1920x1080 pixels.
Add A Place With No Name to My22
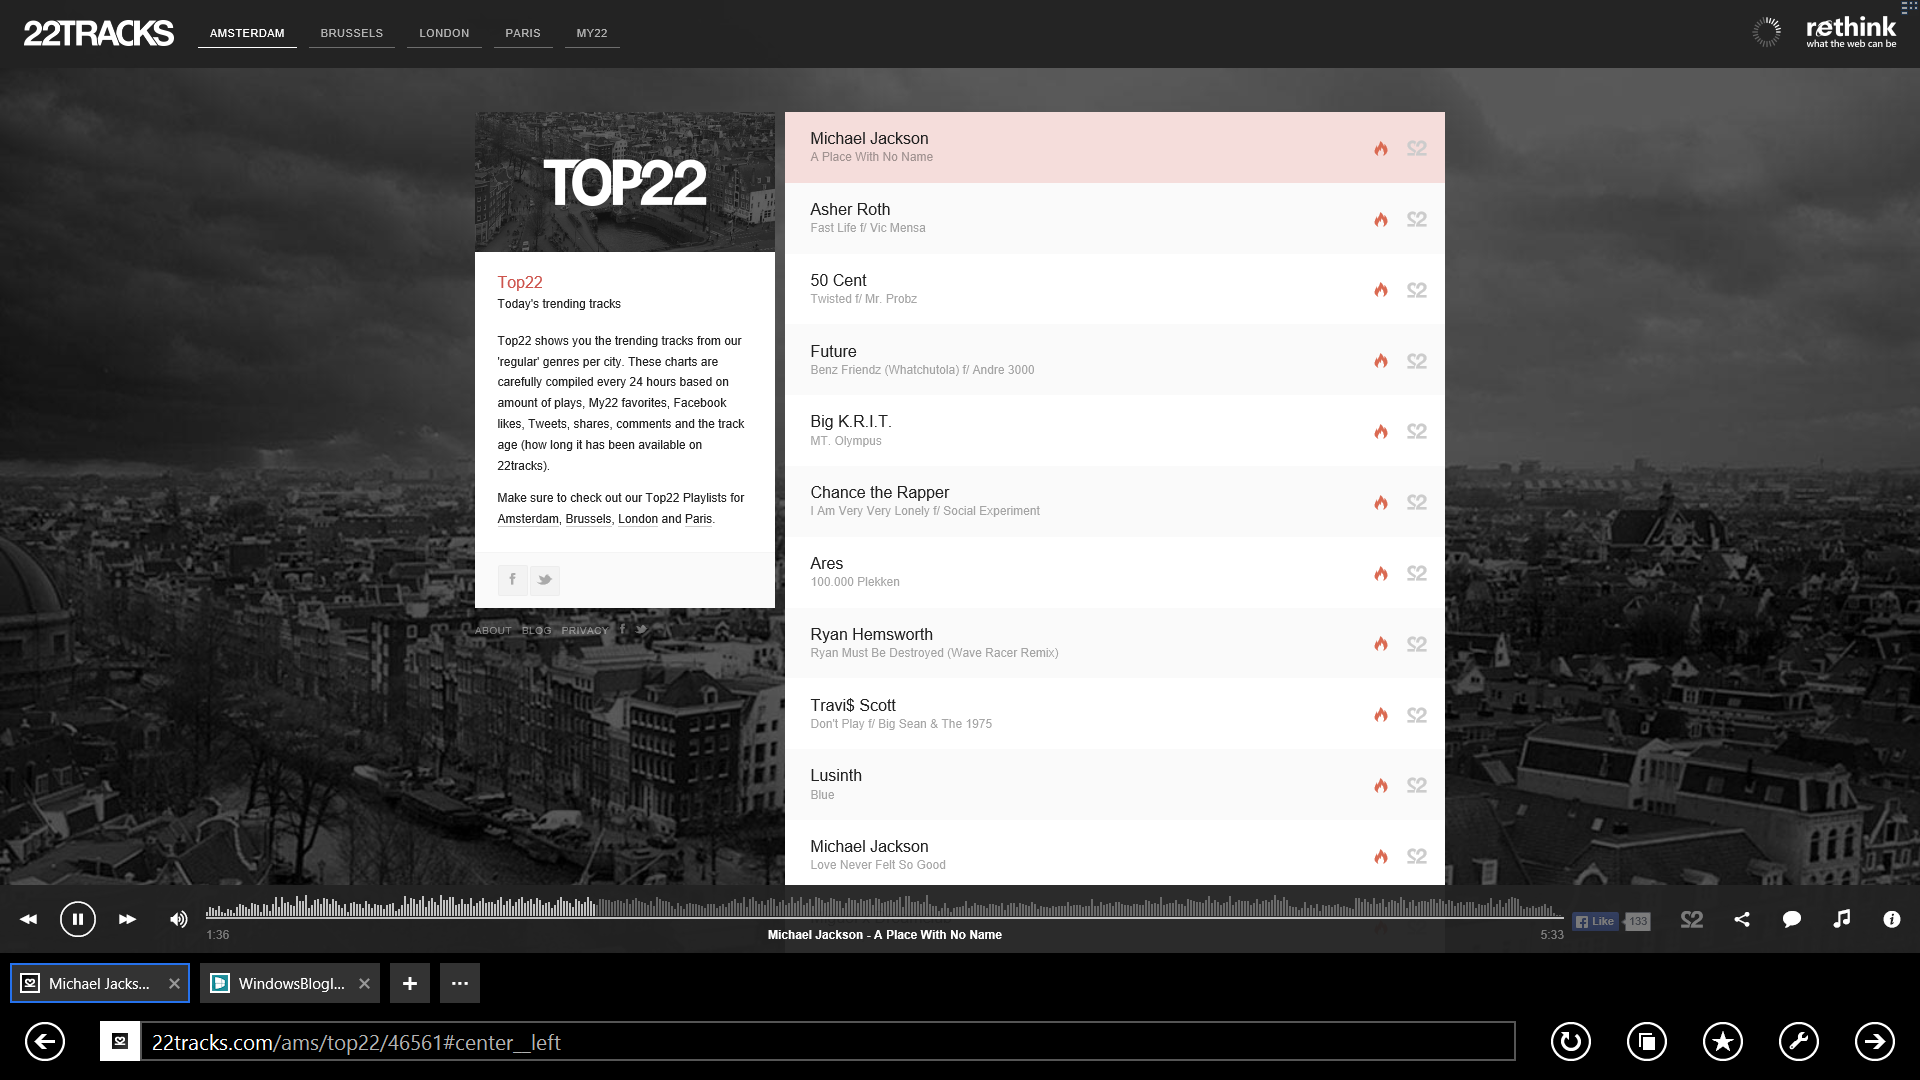click(1417, 148)
